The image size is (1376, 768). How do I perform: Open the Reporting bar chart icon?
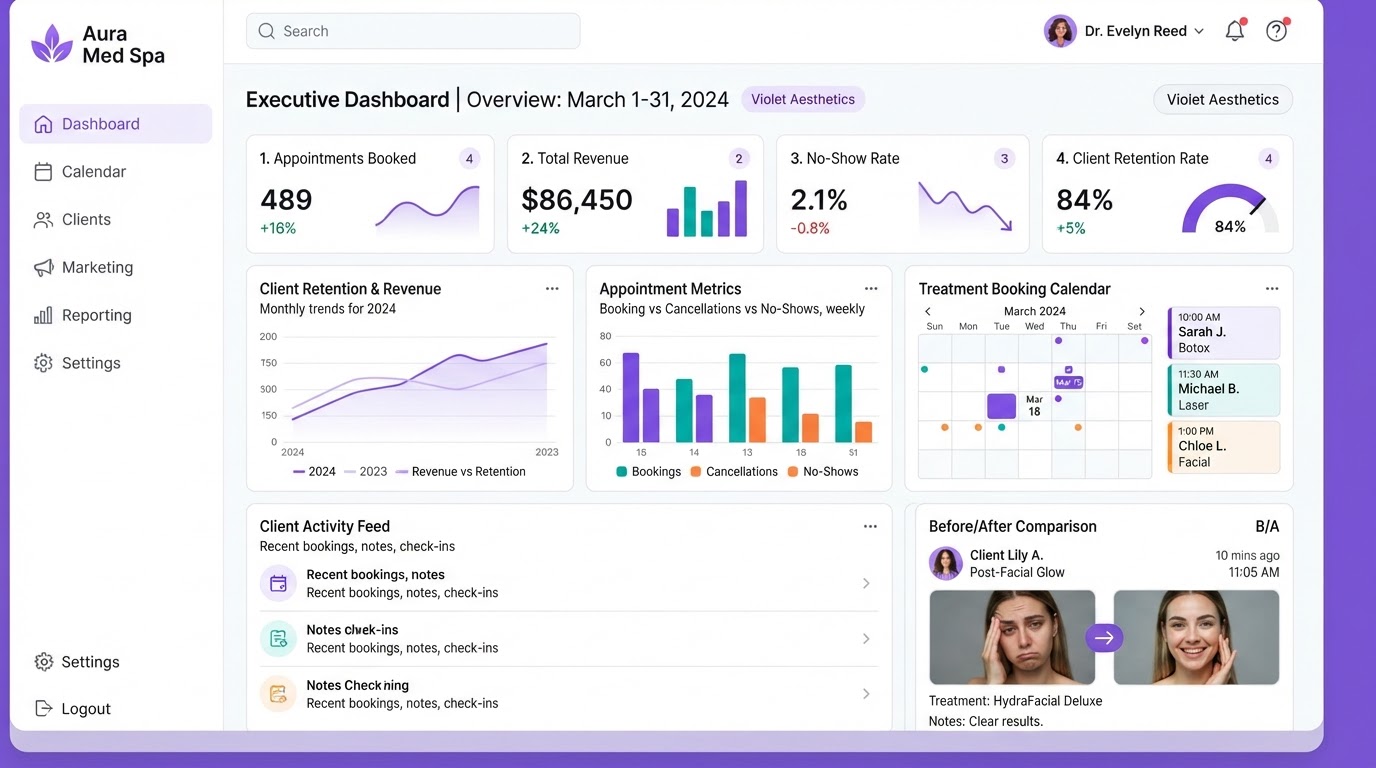43,315
